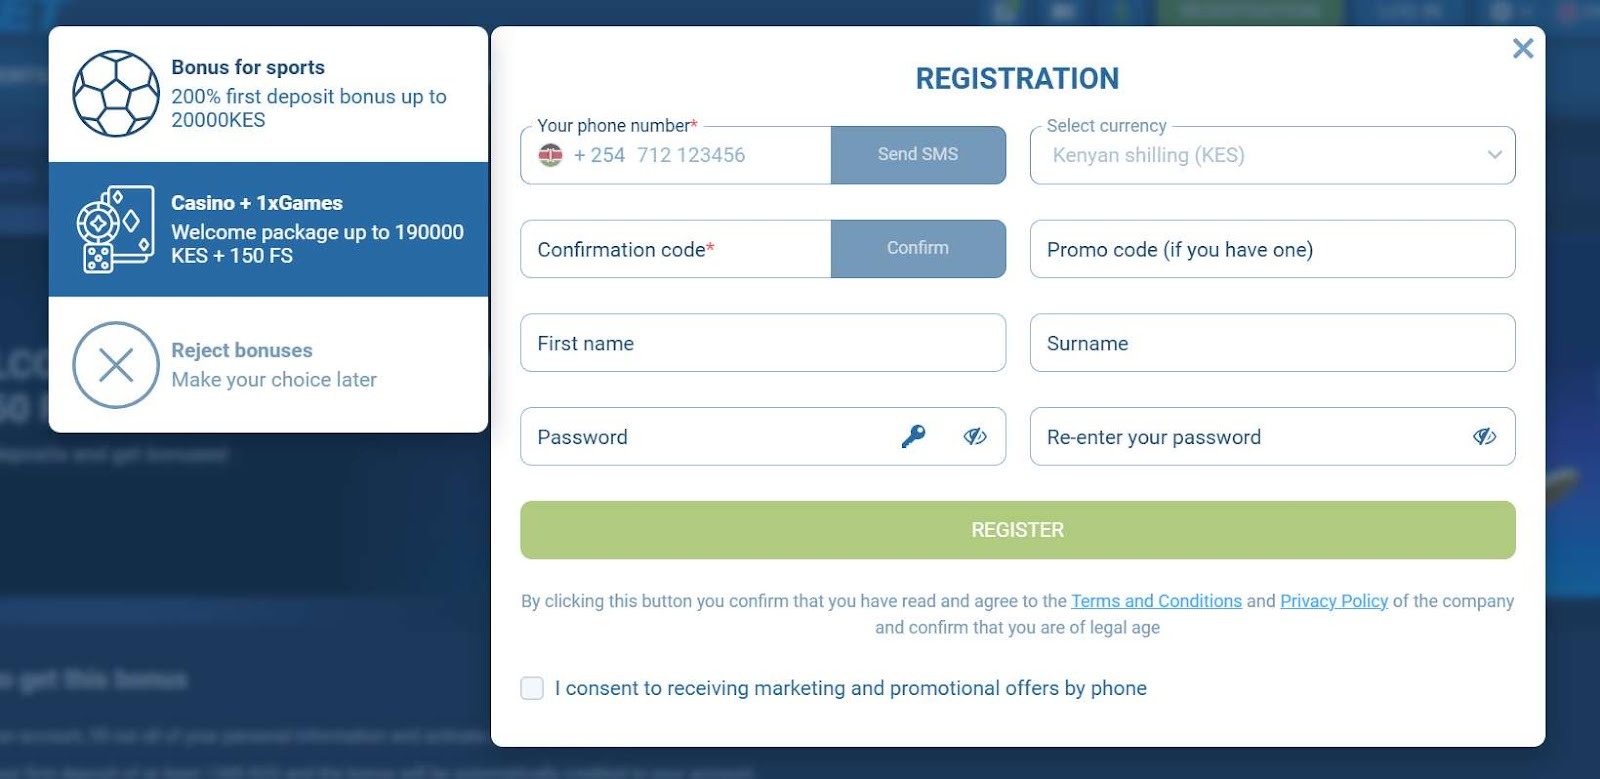Expand currency list showing Kenyan shilling

(1270, 155)
